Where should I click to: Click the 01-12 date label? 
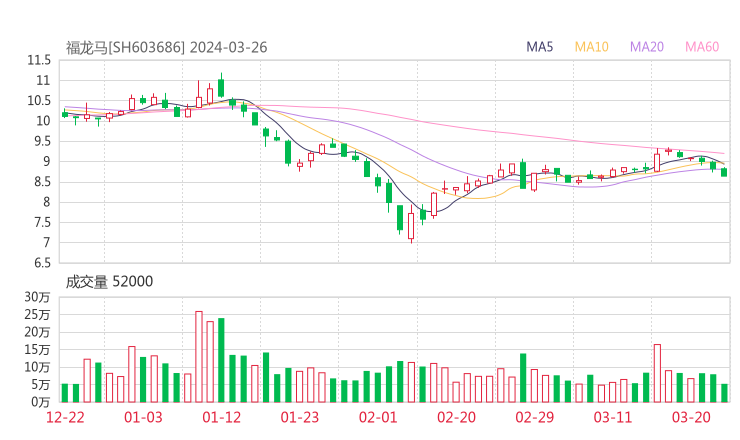(x=221, y=417)
